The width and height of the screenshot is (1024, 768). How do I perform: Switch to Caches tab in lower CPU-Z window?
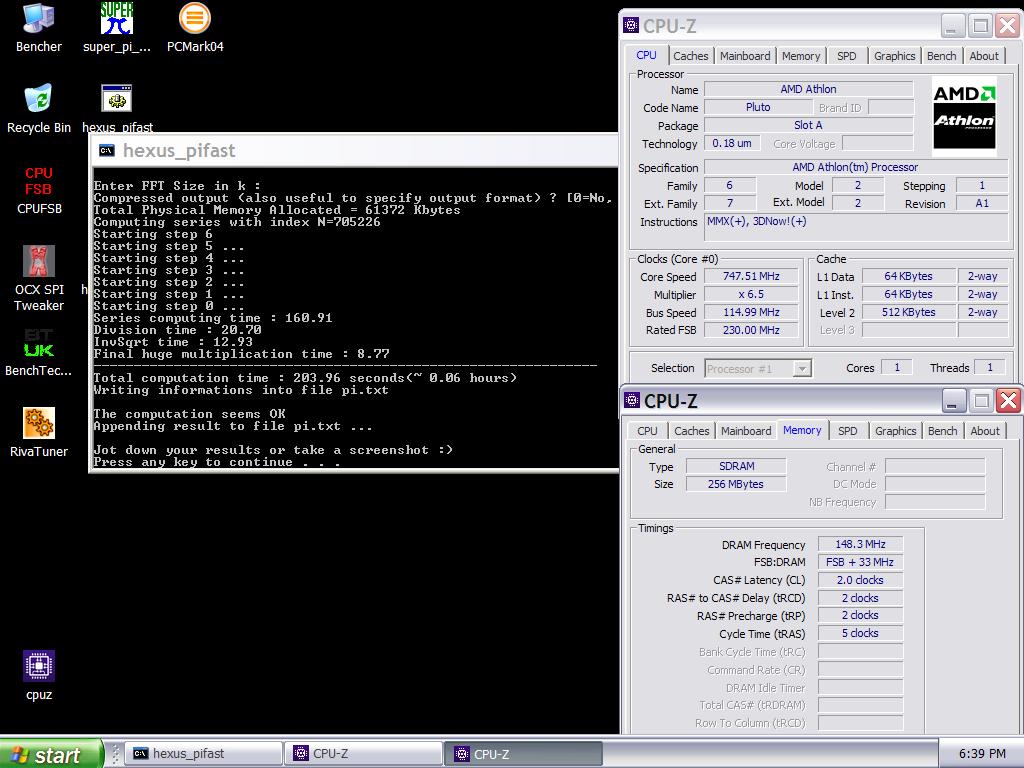tap(692, 431)
